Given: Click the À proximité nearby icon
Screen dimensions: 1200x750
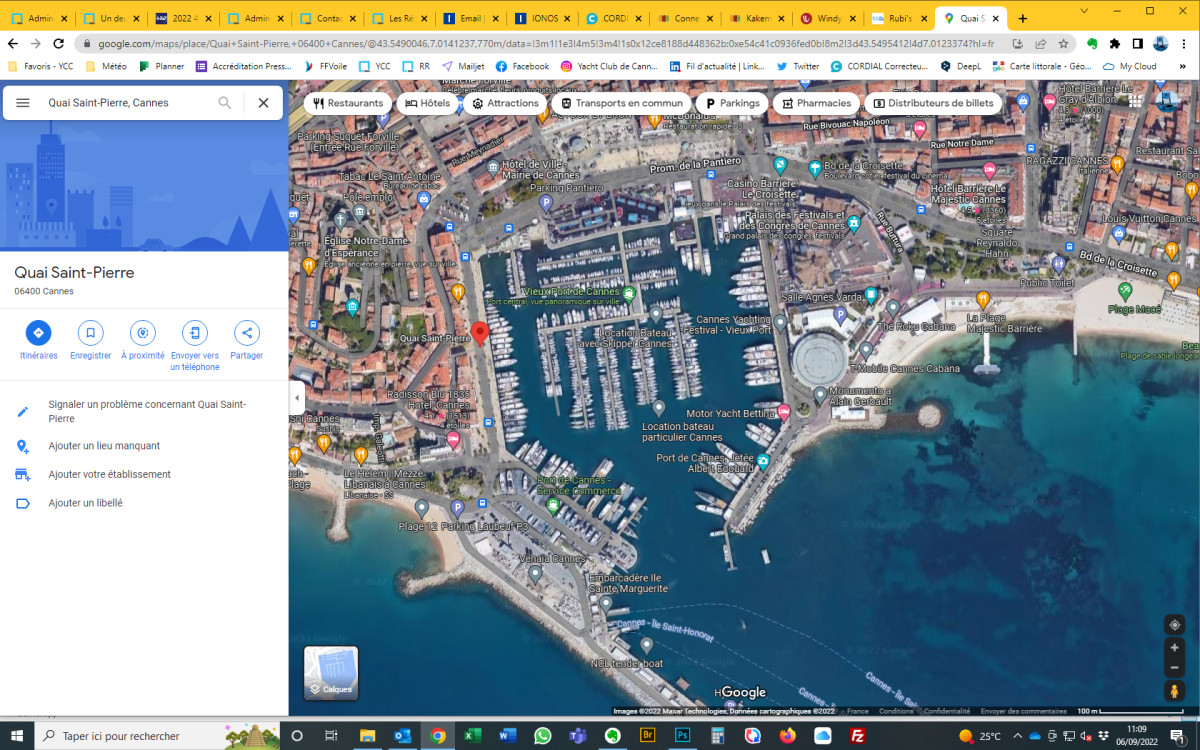Looking at the screenshot, I should [142, 333].
